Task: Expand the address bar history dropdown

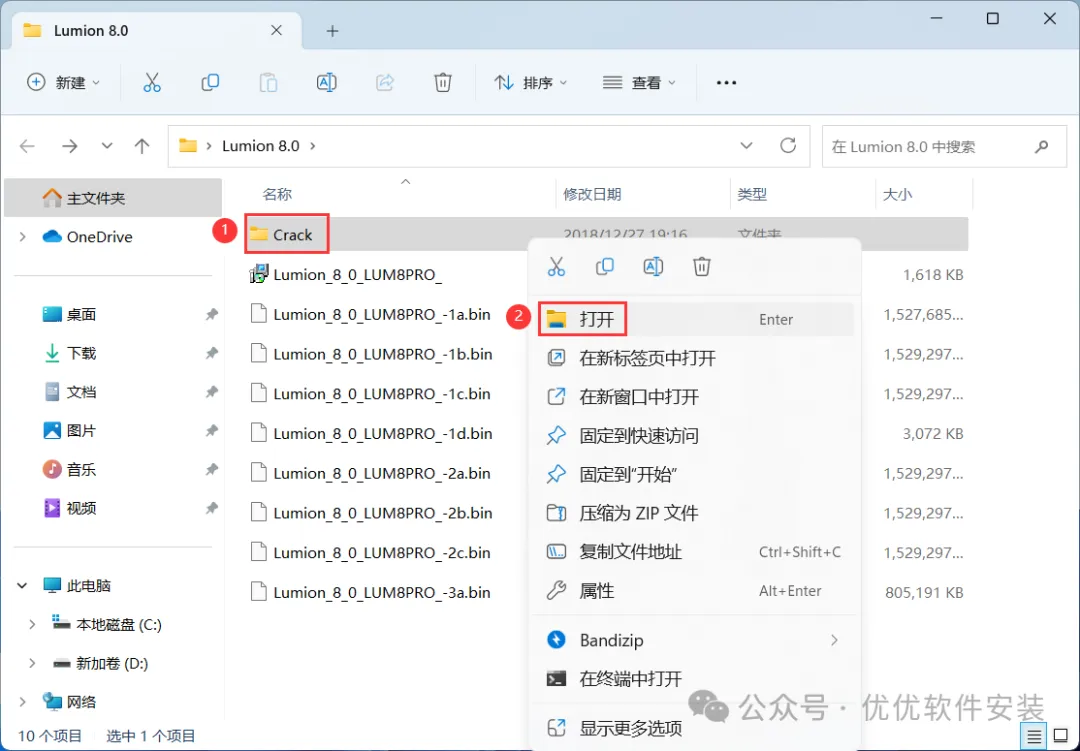Action: [746, 145]
